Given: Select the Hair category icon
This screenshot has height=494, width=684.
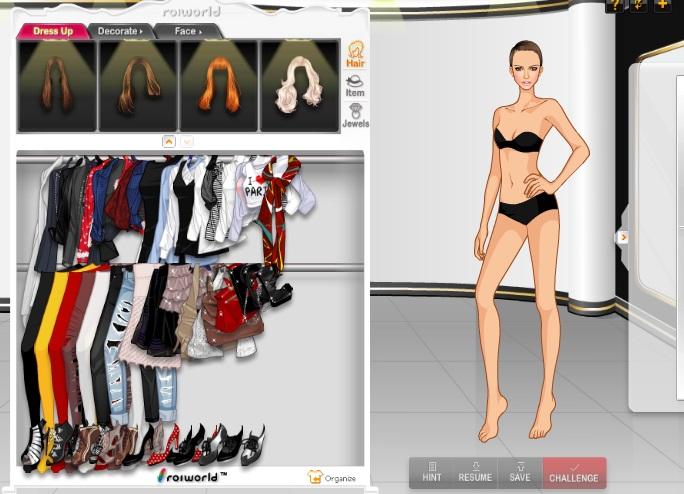Looking at the screenshot, I should [x=355, y=54].
